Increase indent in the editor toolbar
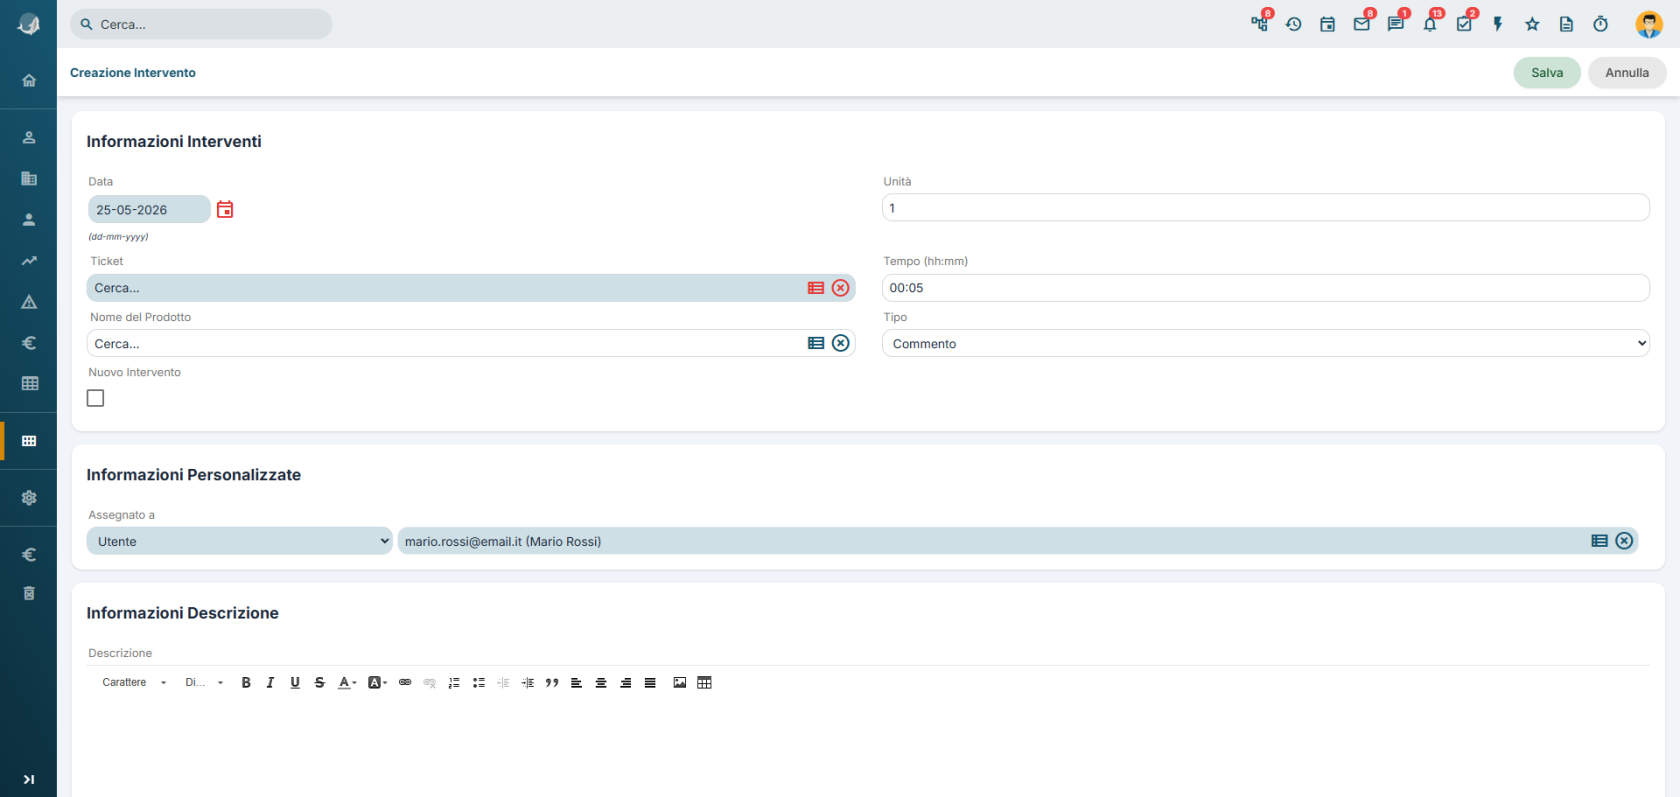Image resolution: width=1680 pixels, height=797 pixels. (x=528, y=682)
